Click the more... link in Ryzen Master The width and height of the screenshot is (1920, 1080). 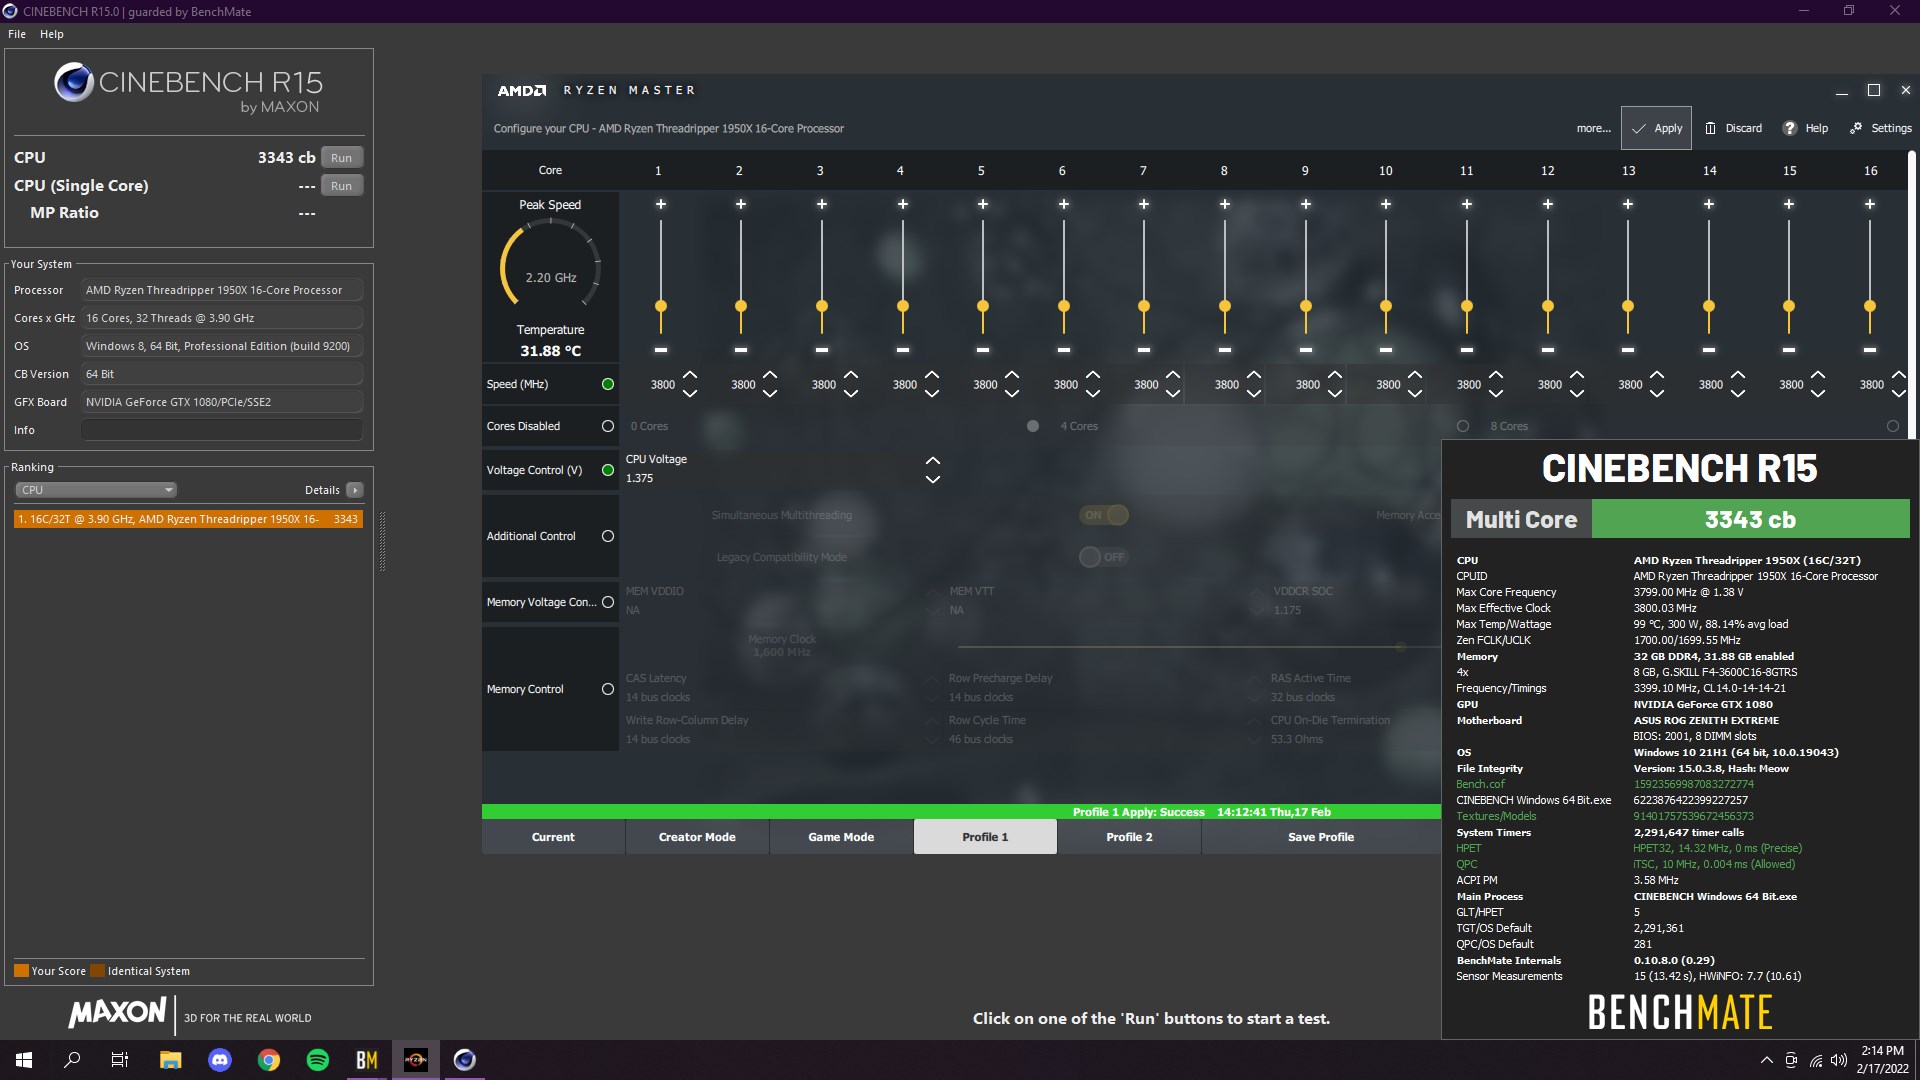pyautogui.click(x=1593, y=128)
